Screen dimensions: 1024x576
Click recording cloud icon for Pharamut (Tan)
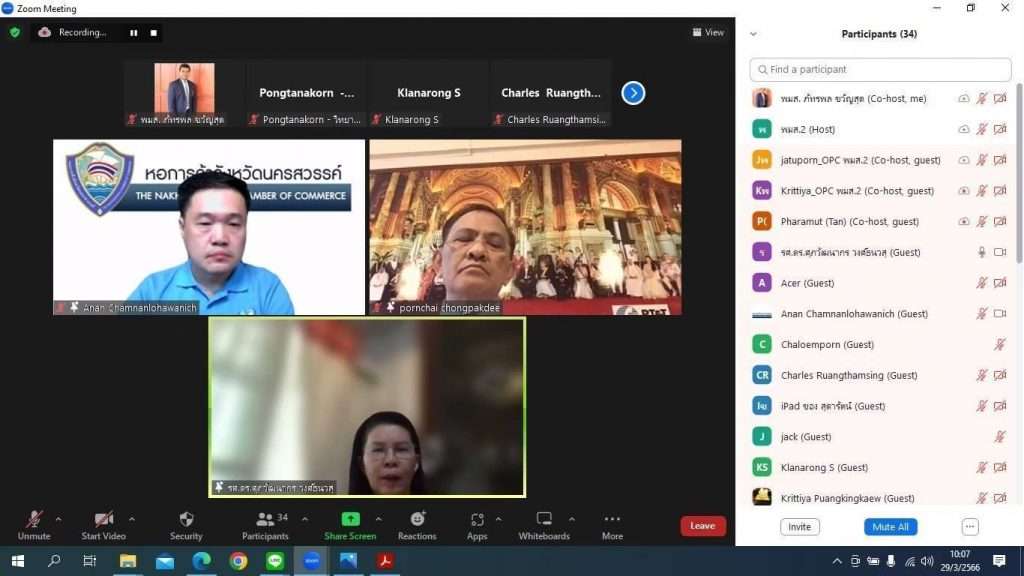(963, 221)
